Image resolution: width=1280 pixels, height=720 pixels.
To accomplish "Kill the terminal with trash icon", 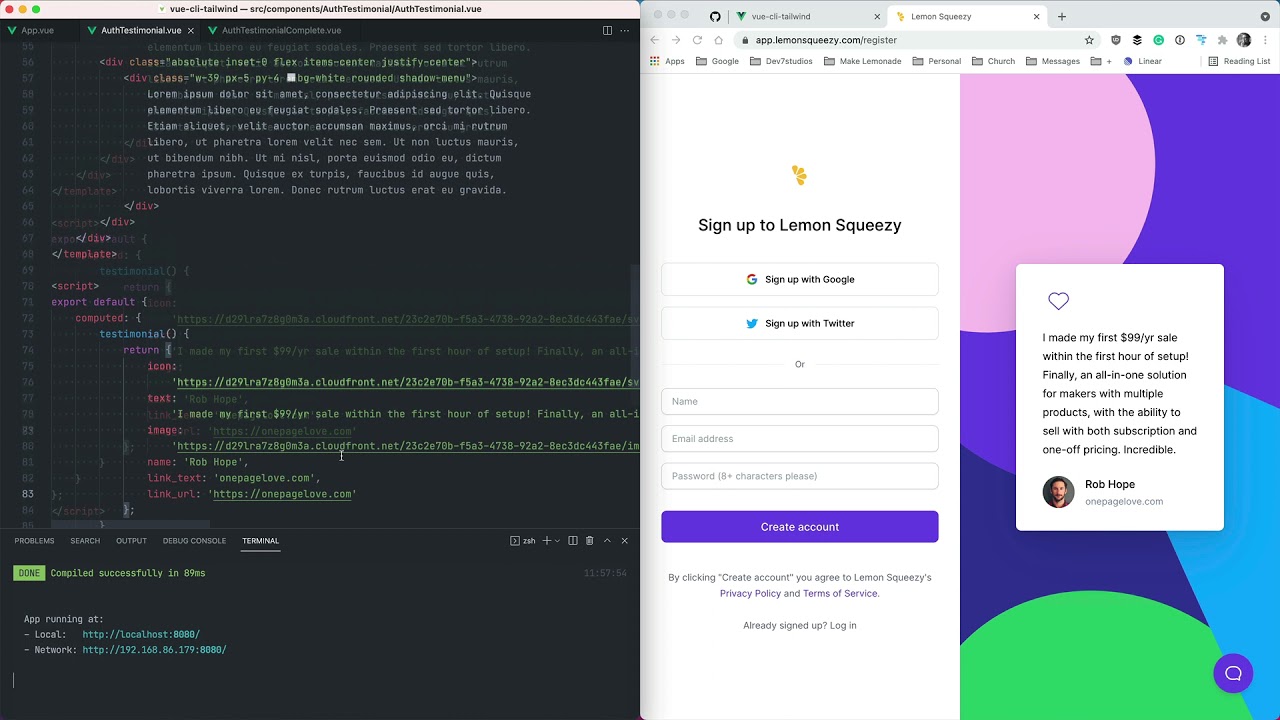I will pos(590,541).
